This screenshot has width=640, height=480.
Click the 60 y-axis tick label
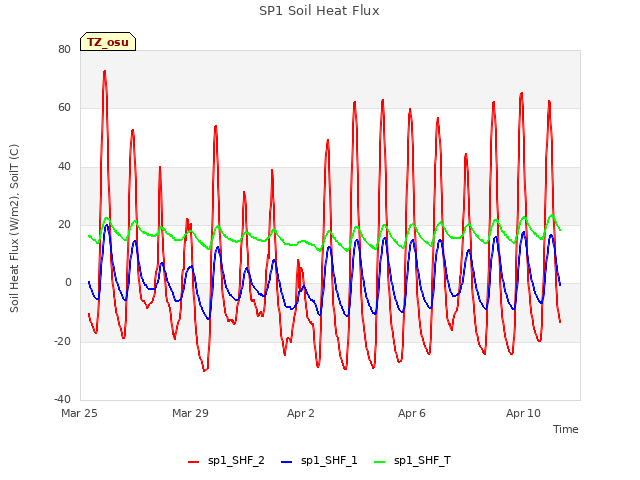click(x=64, y=108)
